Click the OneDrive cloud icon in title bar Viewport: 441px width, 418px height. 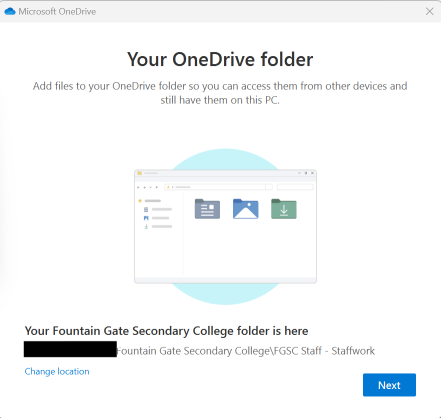pos(10,11)
